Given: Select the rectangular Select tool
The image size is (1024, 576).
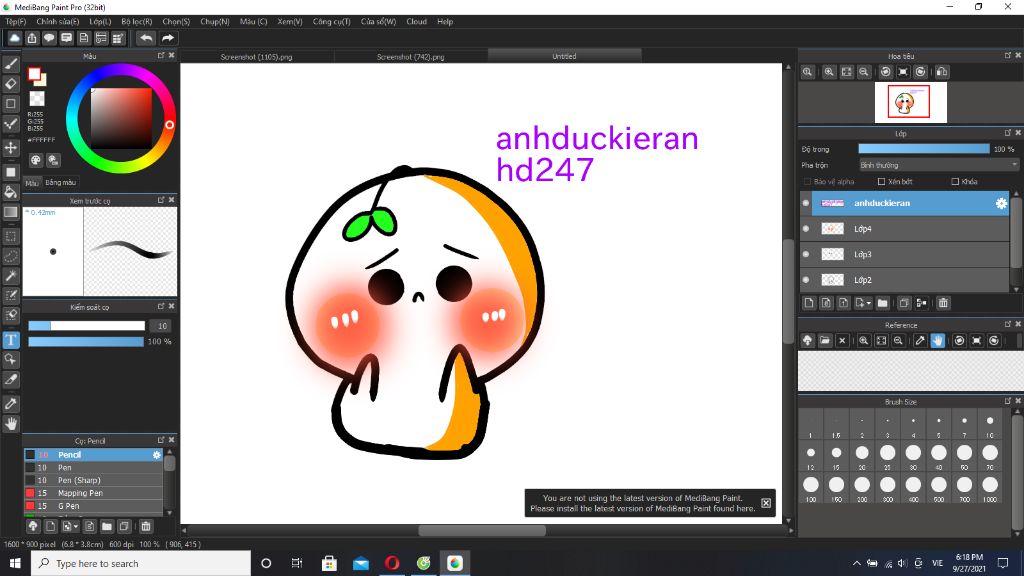Looking at the screenshot, I should coord(11,236).
